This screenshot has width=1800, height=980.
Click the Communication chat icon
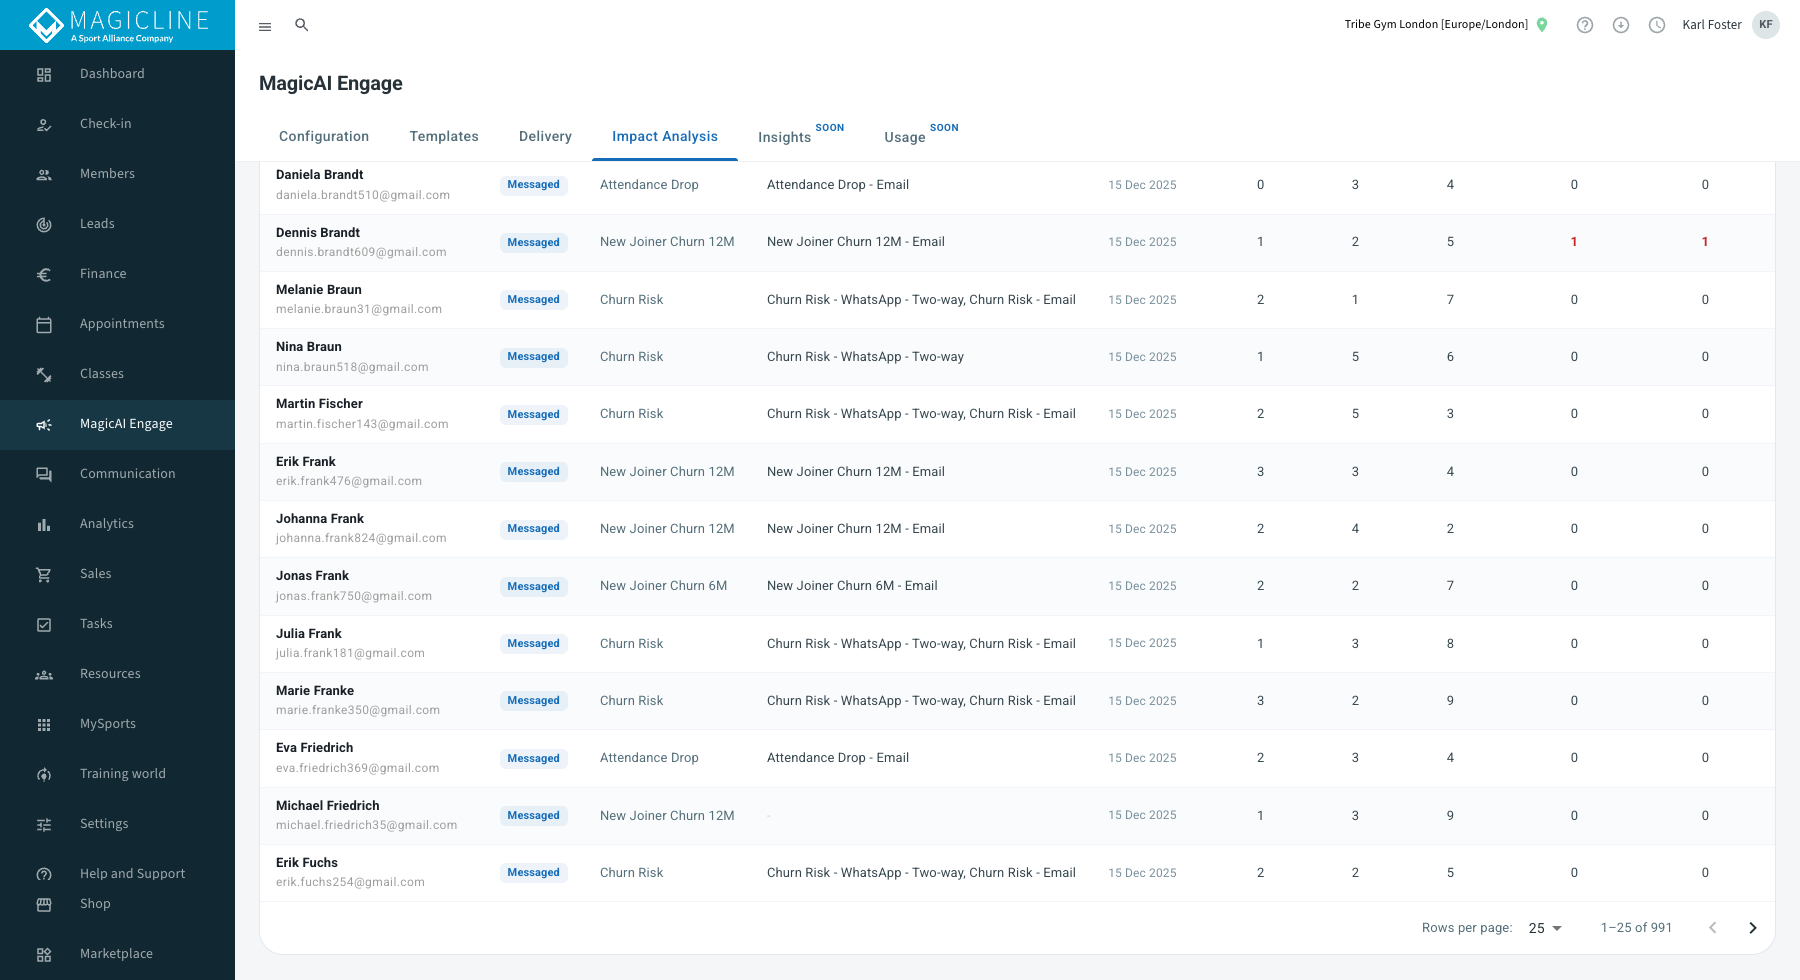[x=44, y=474]
